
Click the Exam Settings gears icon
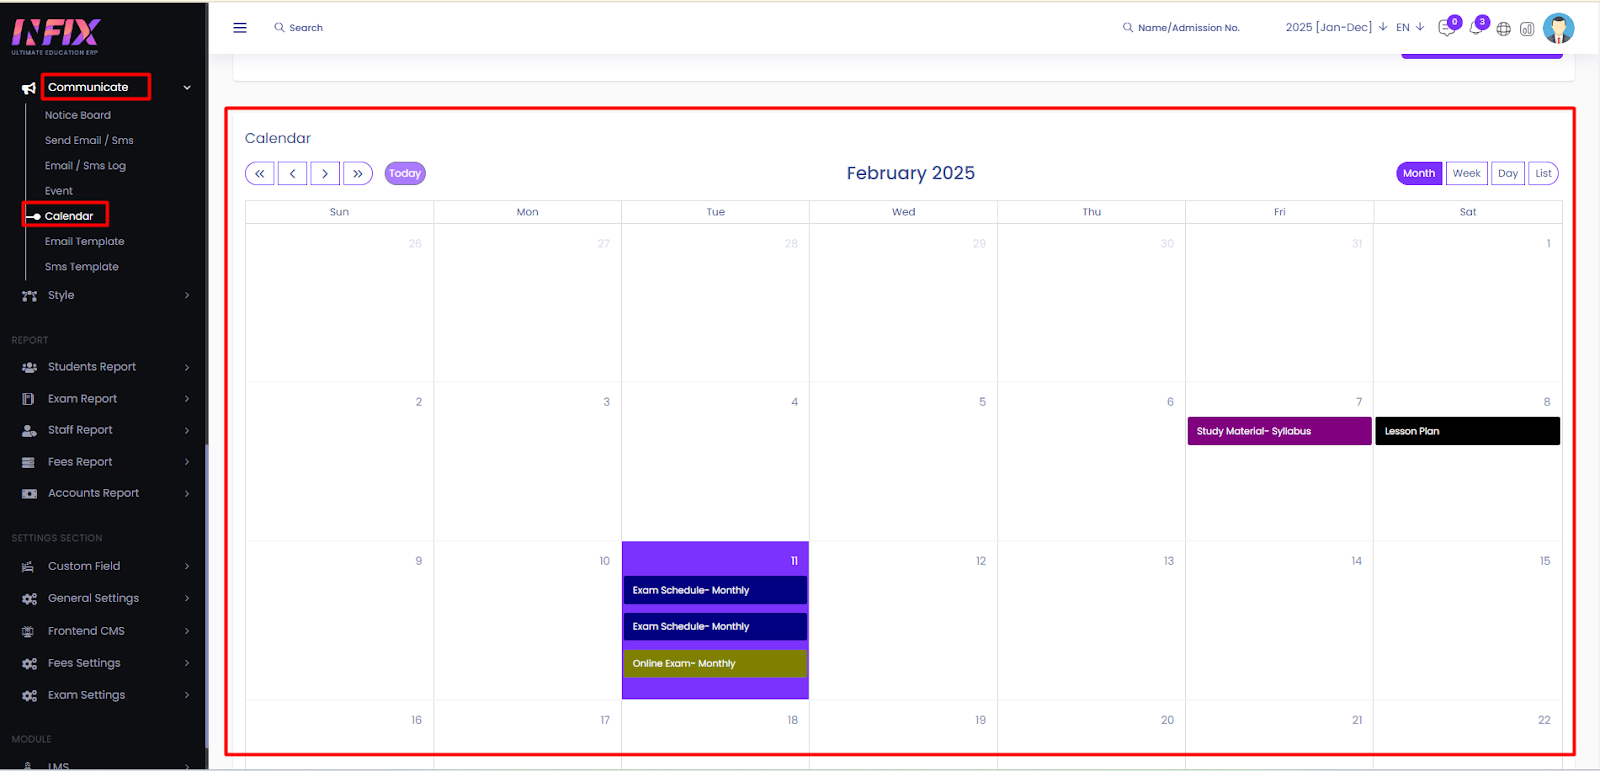(x=29, y=696)
